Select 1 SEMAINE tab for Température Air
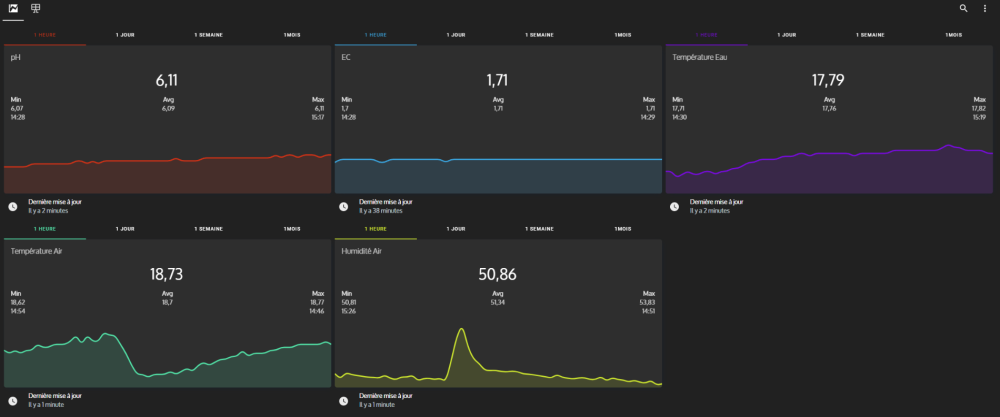Image resolution: width=1000 pixels, height=417 pixels. tap(209, 229)
